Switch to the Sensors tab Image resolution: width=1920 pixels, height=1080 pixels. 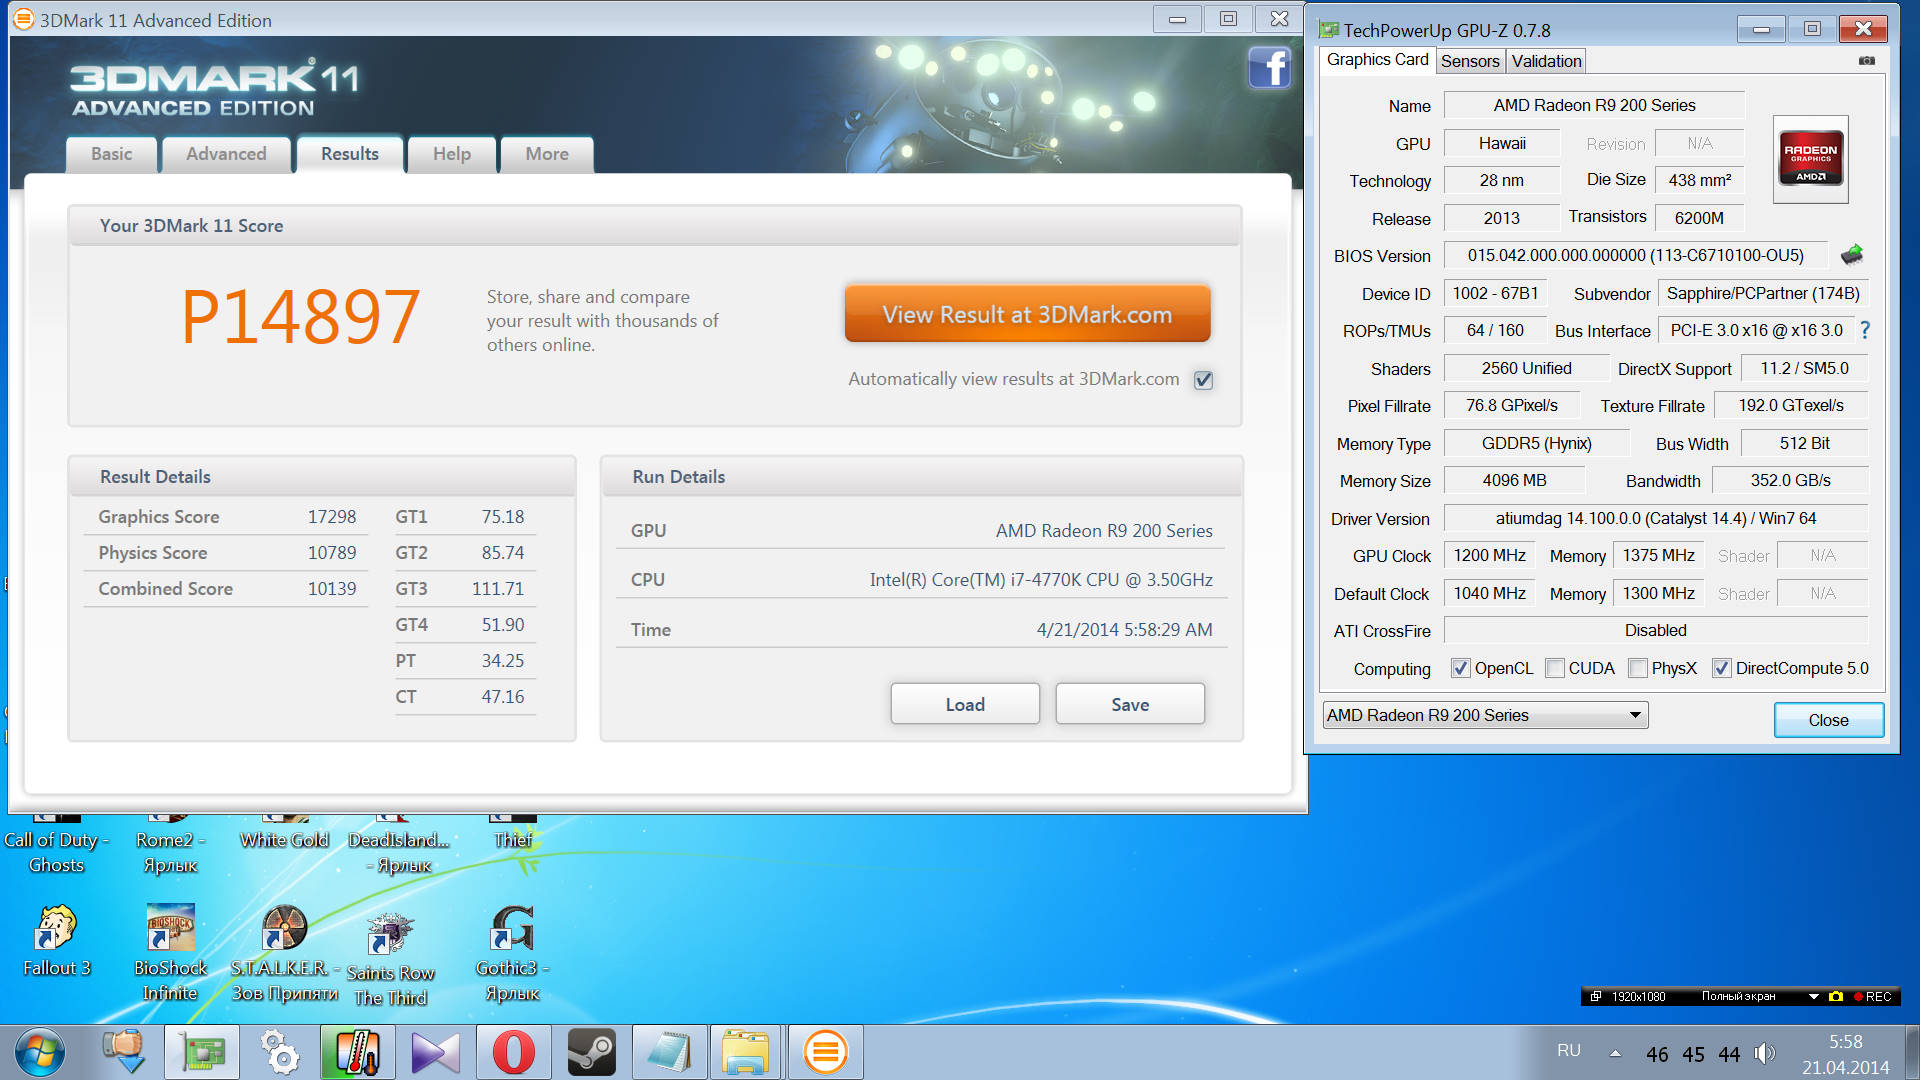tap(1469, 61)
